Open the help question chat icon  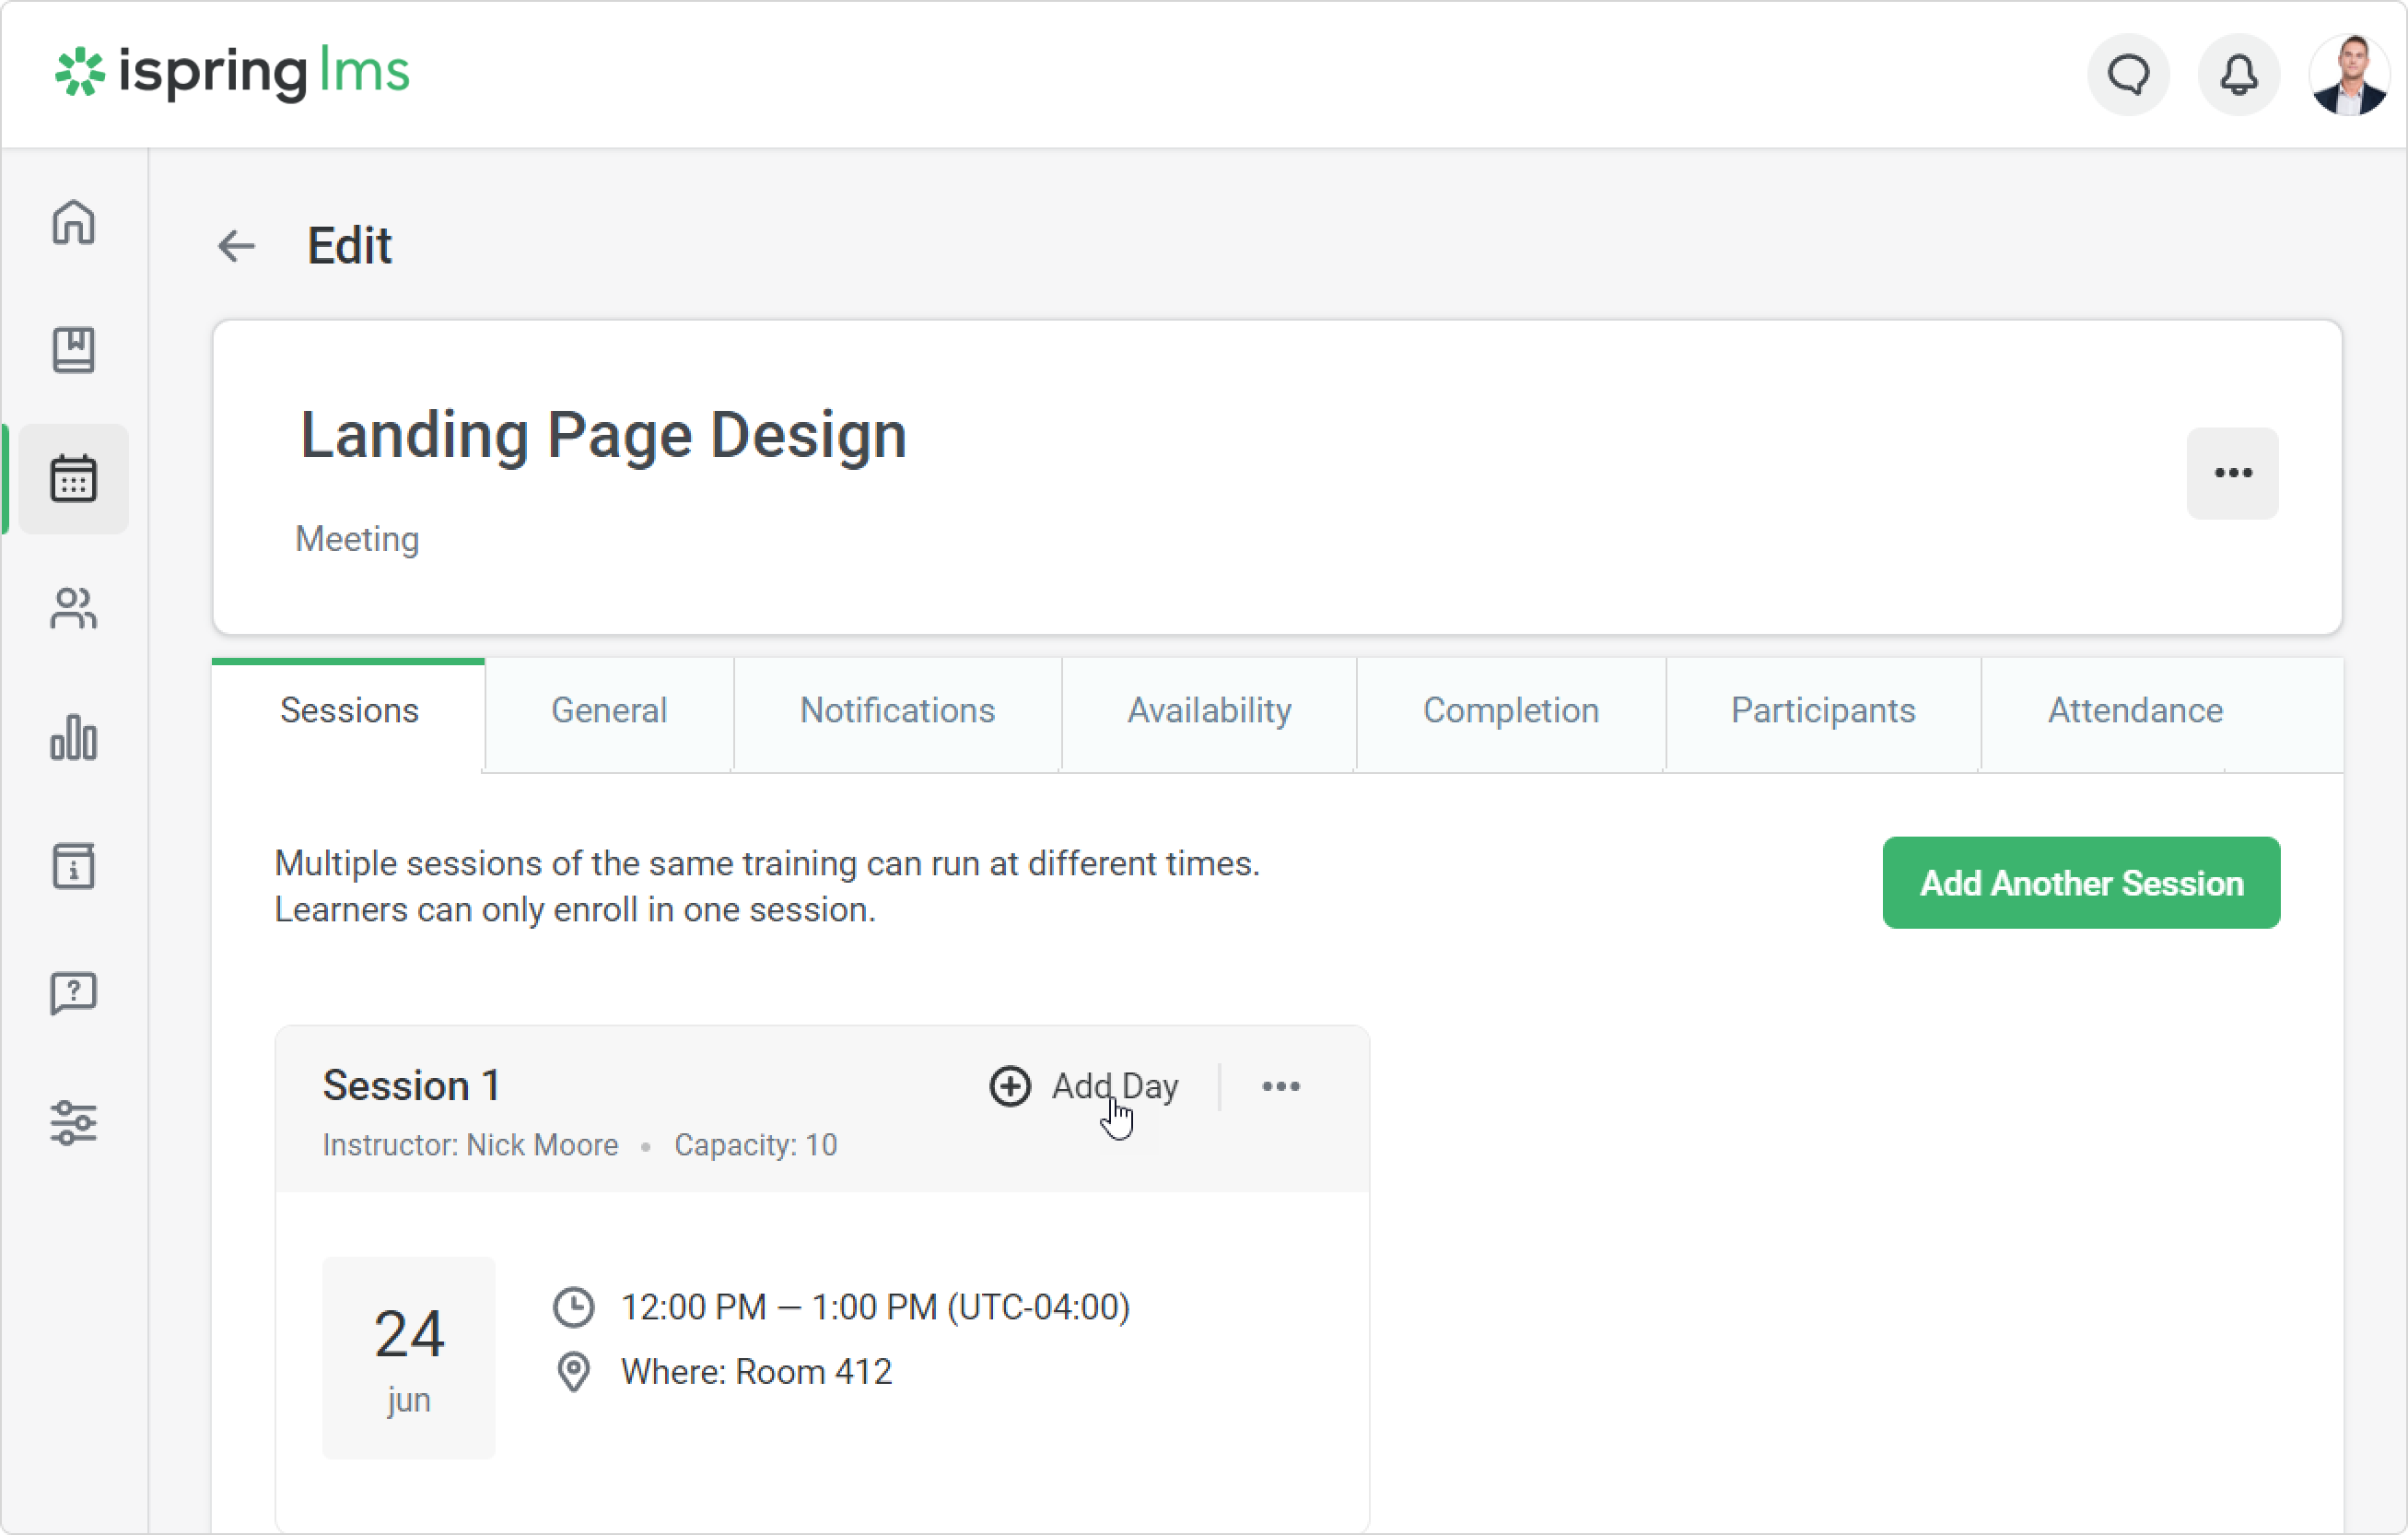tap(73, 994)
